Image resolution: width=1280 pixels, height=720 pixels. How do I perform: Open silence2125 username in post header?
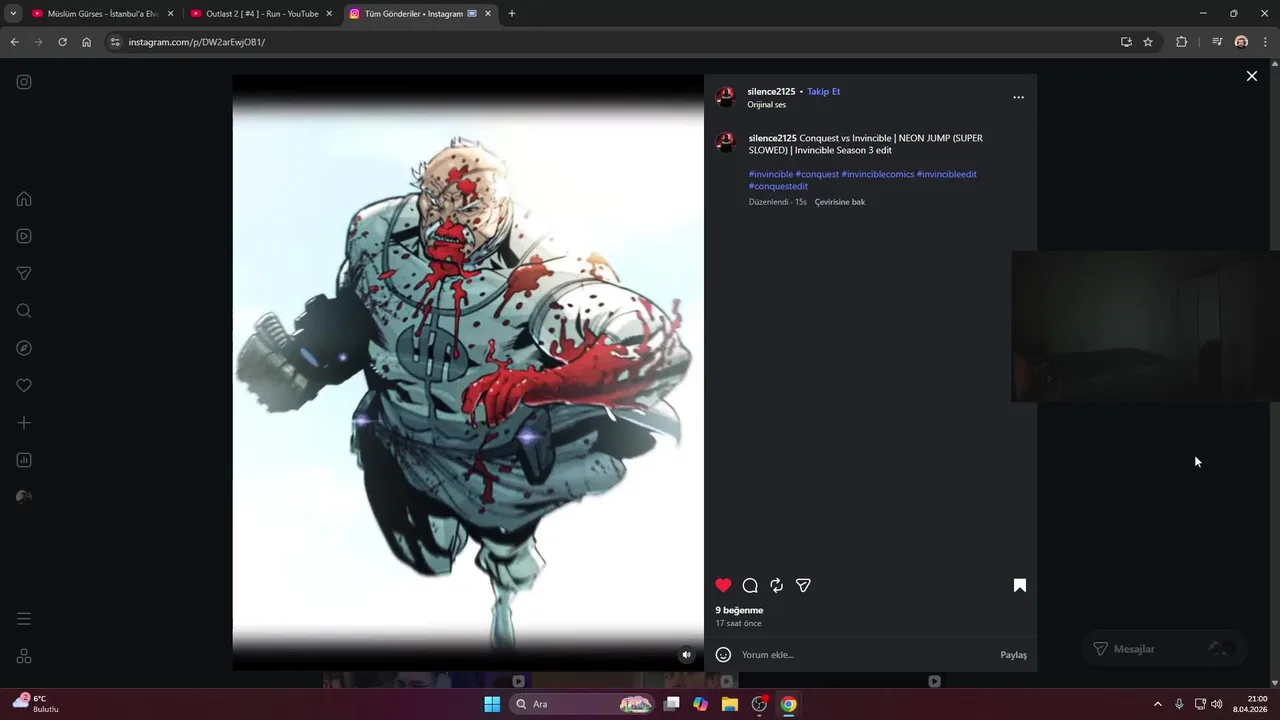point(771,91)
